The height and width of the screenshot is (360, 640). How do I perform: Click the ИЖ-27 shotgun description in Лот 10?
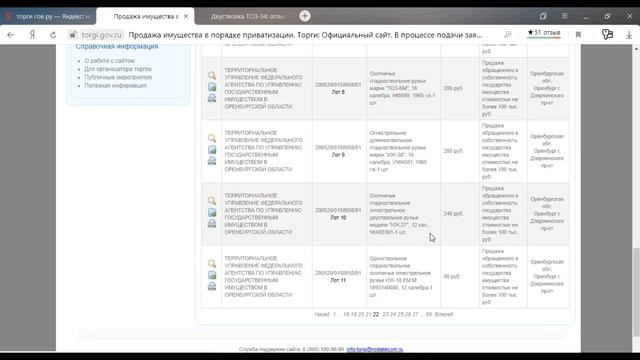(400, 214)
